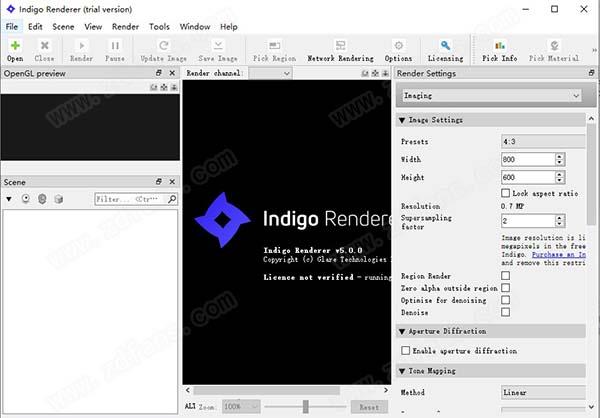This screenshot has height=418, width=600.
Task: Open the 100% zoom dropdown
Action: tap(241, 407)
